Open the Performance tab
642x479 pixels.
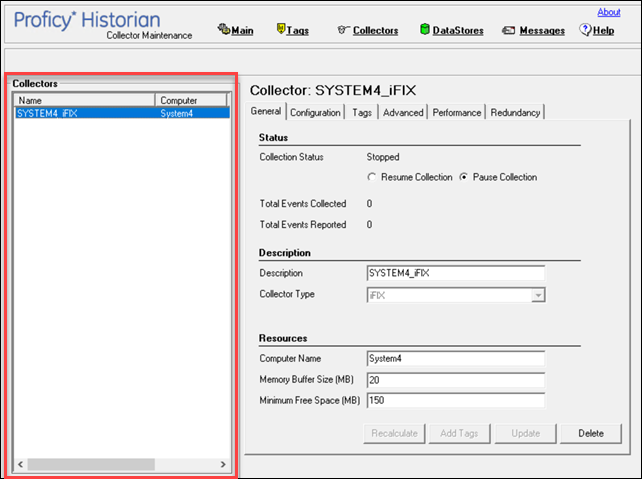pos(457,113)
